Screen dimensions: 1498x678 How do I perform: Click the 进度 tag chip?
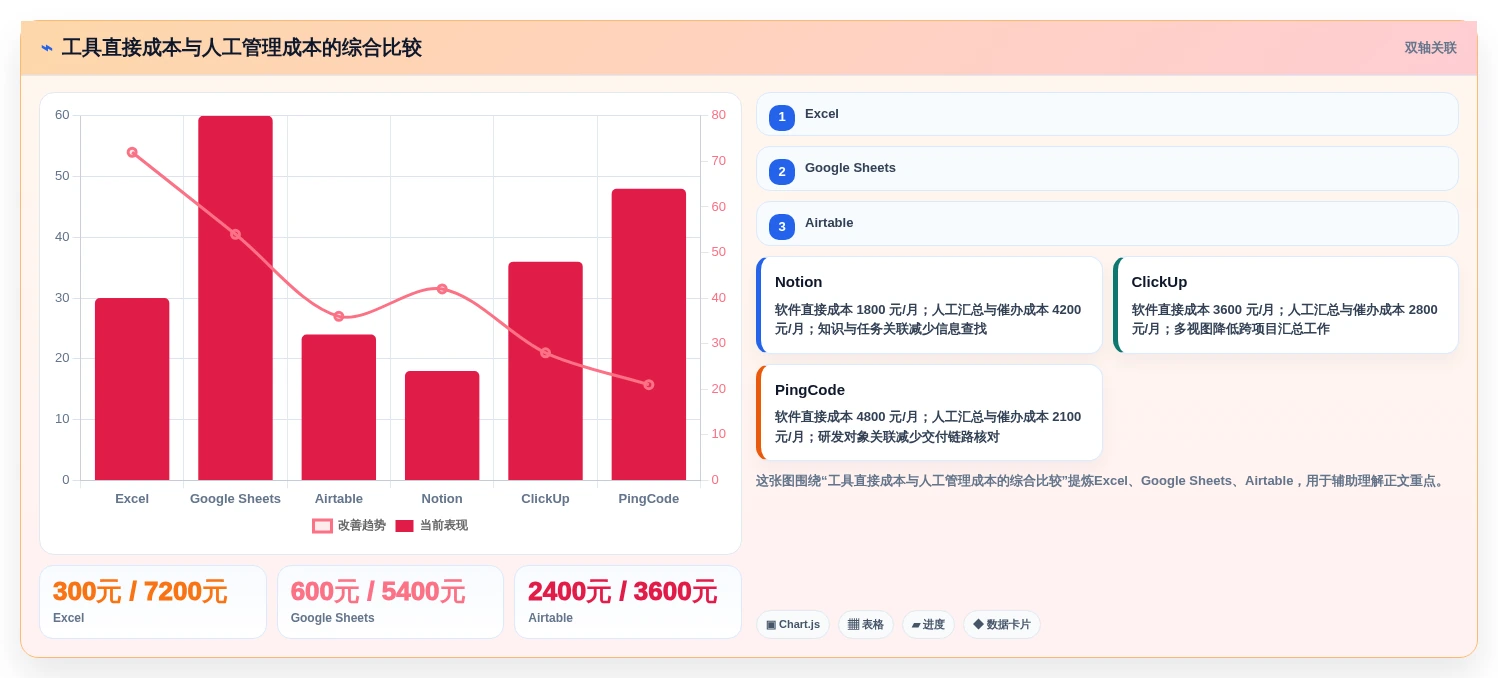928,625
